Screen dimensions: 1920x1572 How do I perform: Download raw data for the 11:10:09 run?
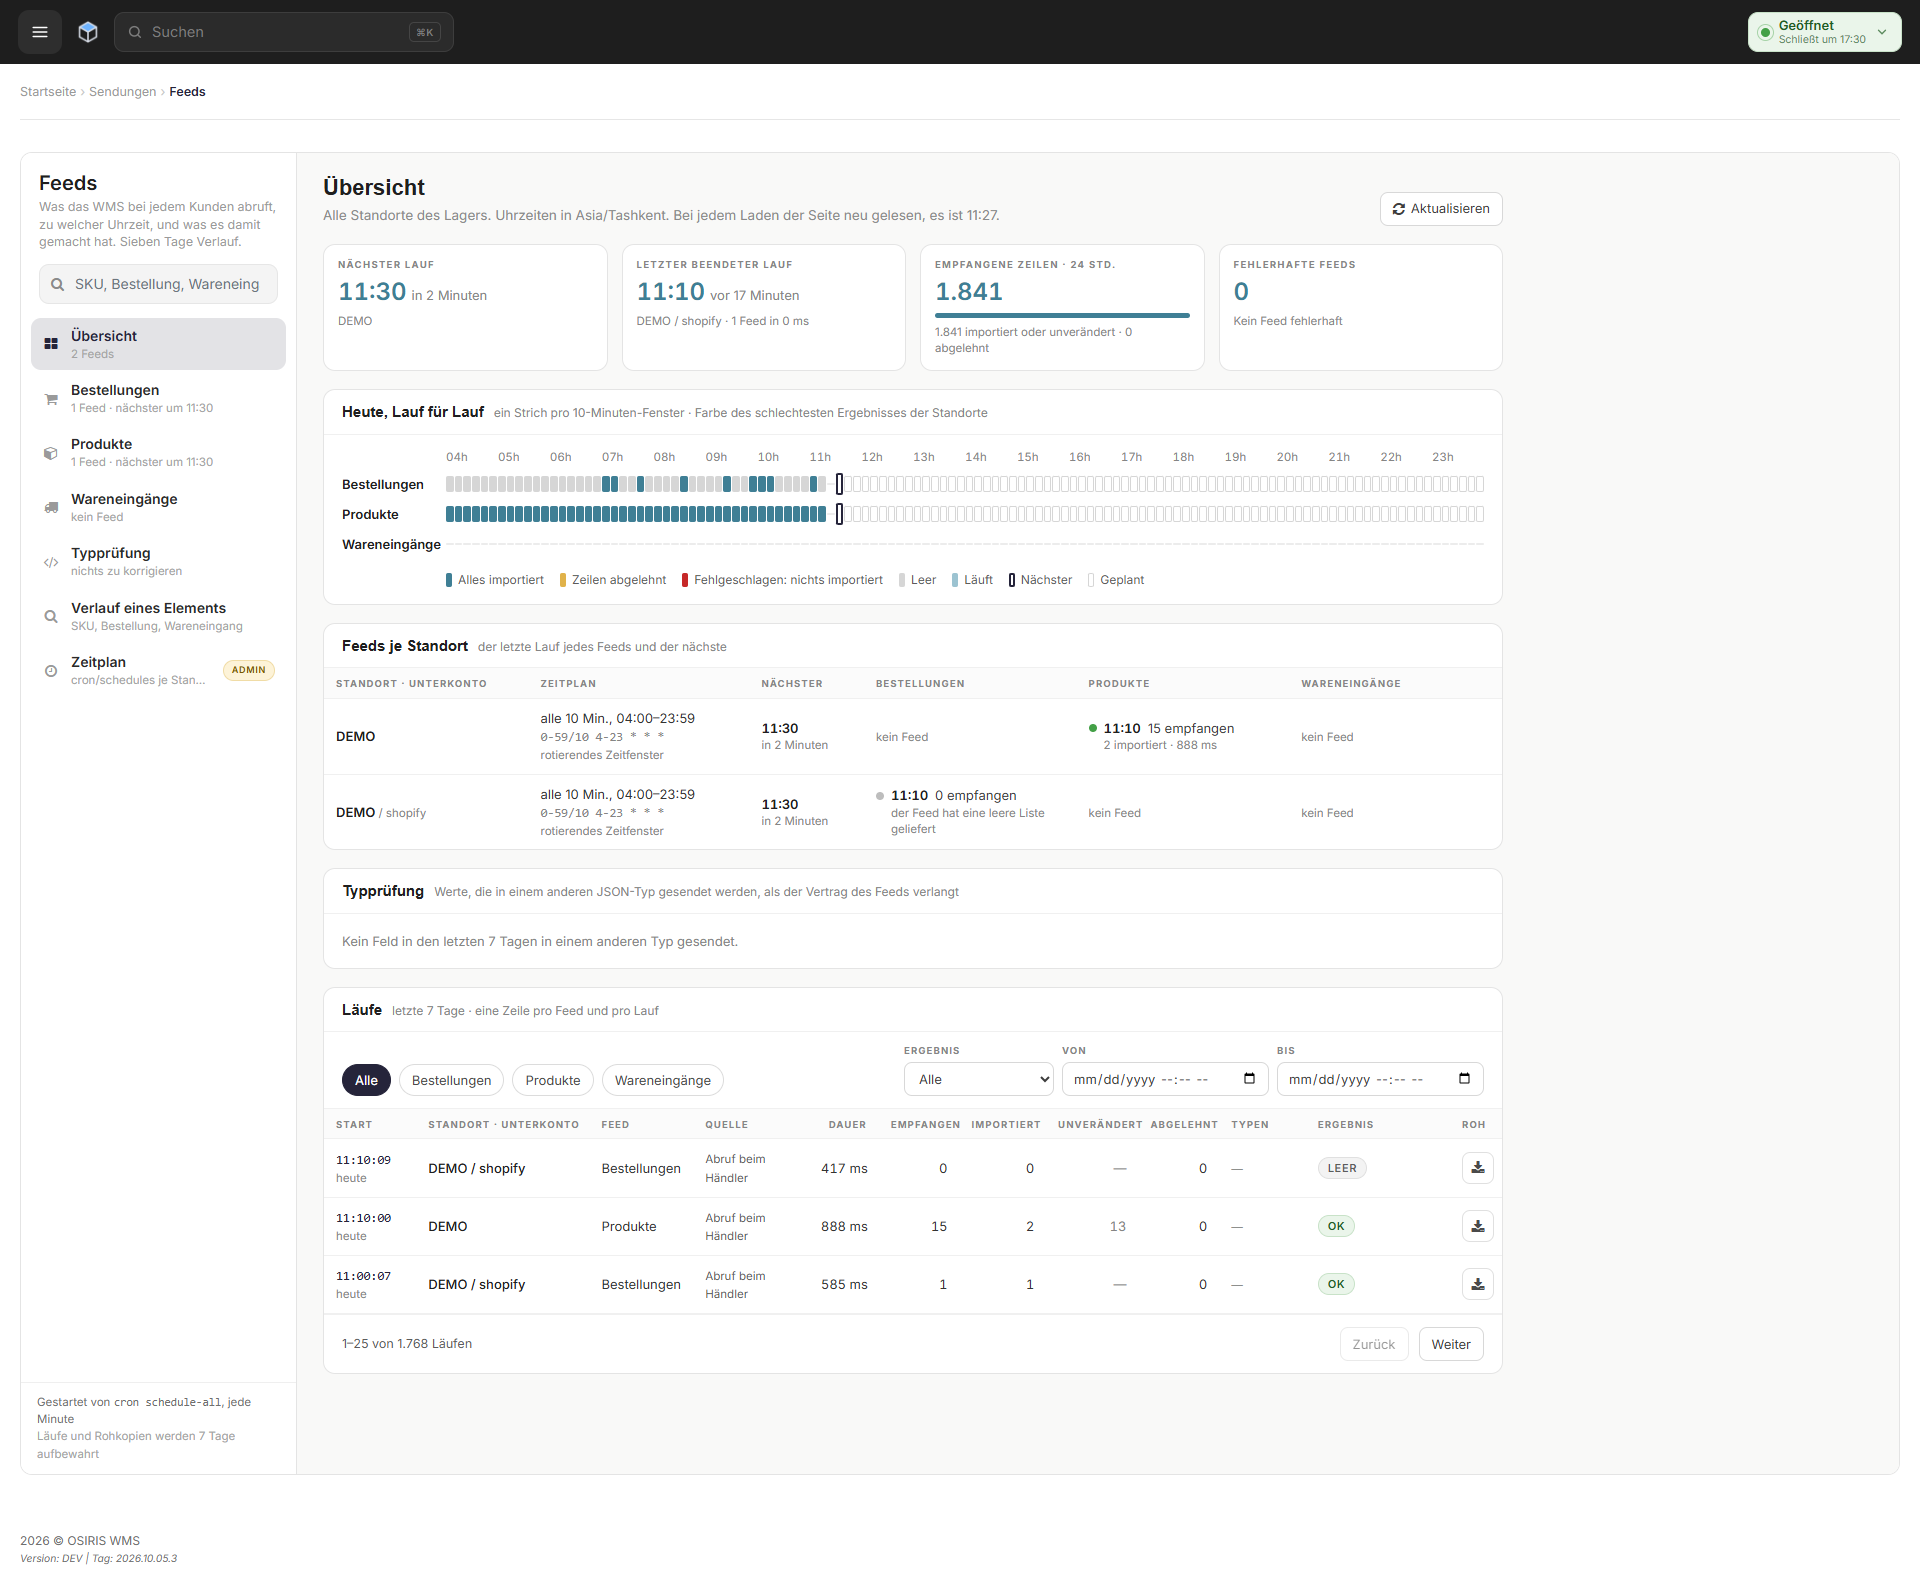[1477, 1168]
